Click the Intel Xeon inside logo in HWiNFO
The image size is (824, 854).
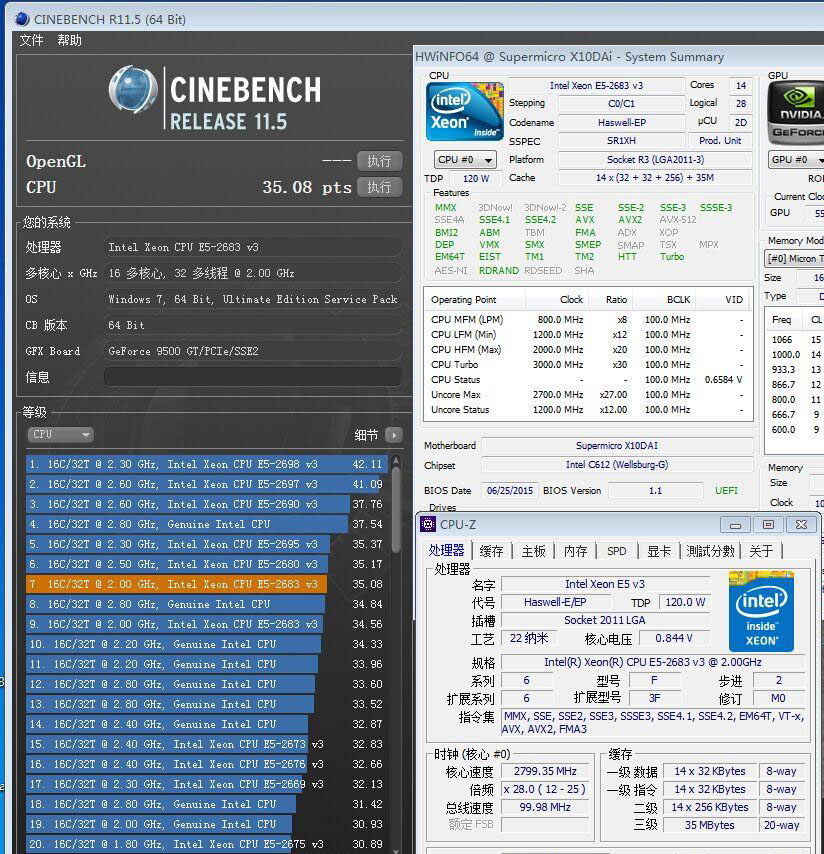(465, 112)
